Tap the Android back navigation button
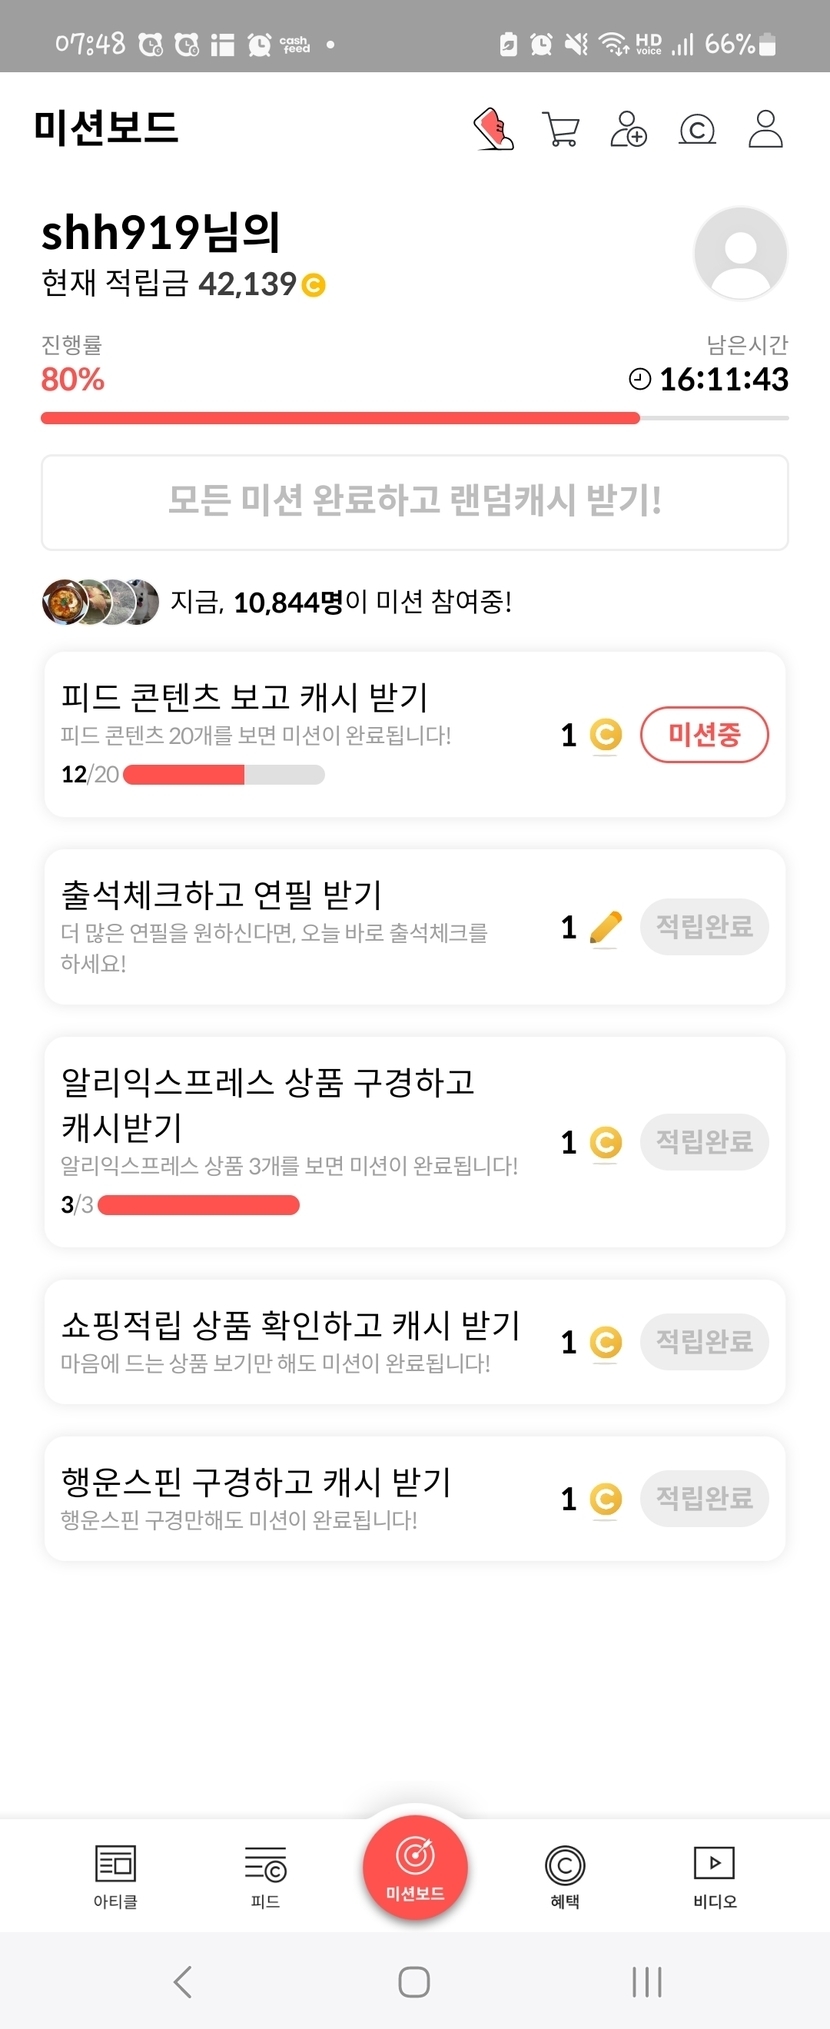Viewport: 830px width, 2029px height. (x=182, y=1981)
